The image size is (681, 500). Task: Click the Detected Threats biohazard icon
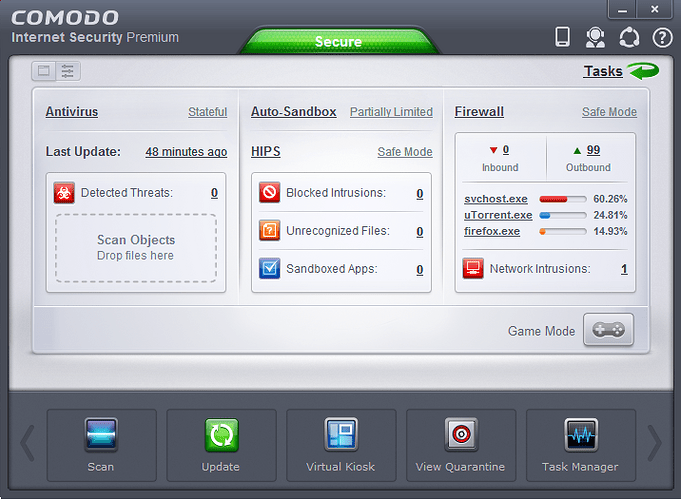(64, 193)
